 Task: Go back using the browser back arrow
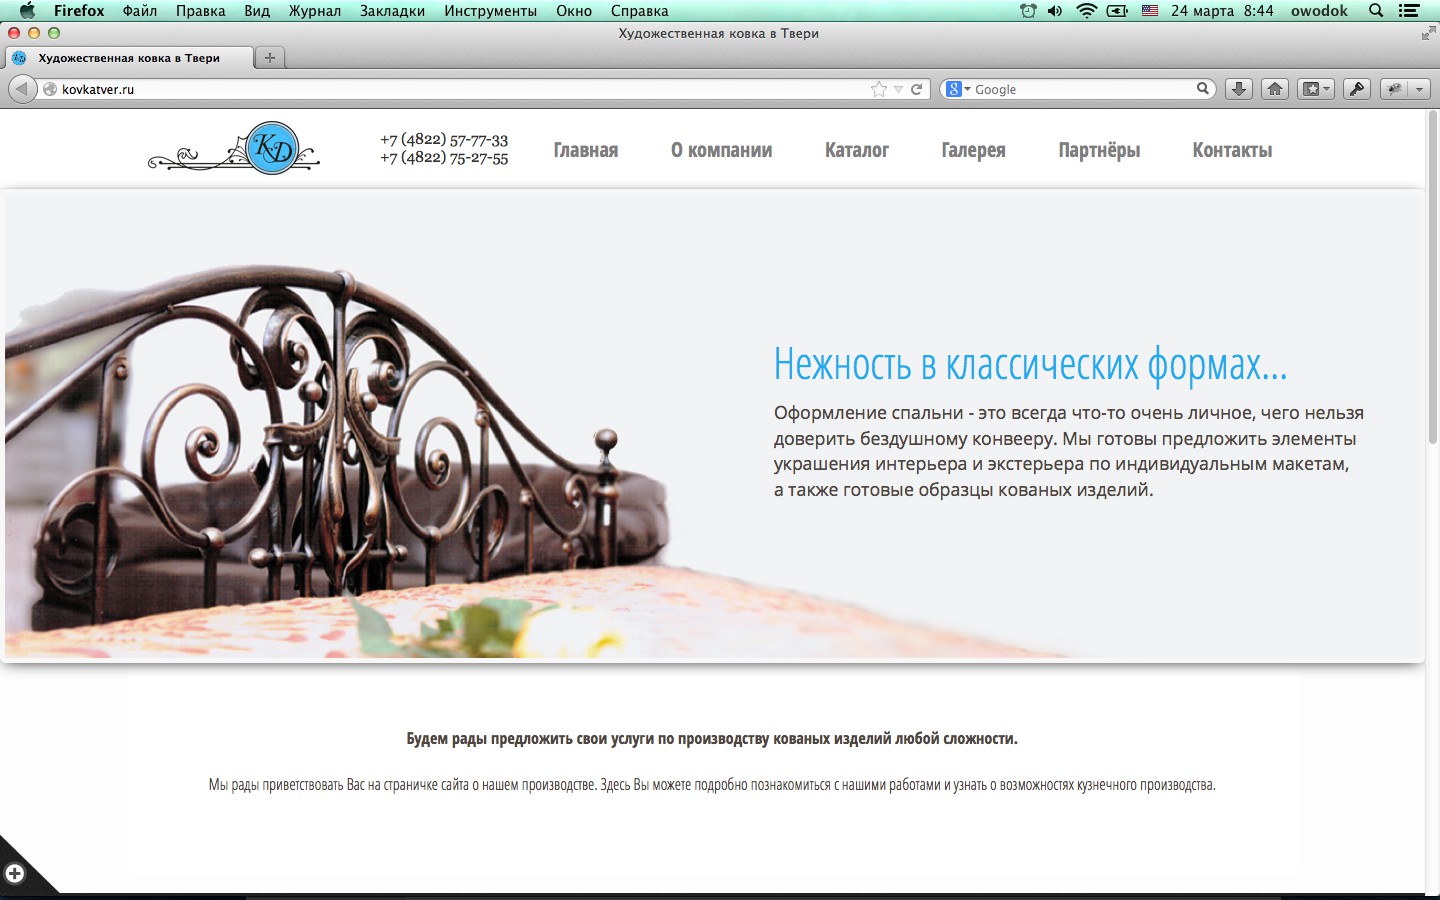coord(22,89)
